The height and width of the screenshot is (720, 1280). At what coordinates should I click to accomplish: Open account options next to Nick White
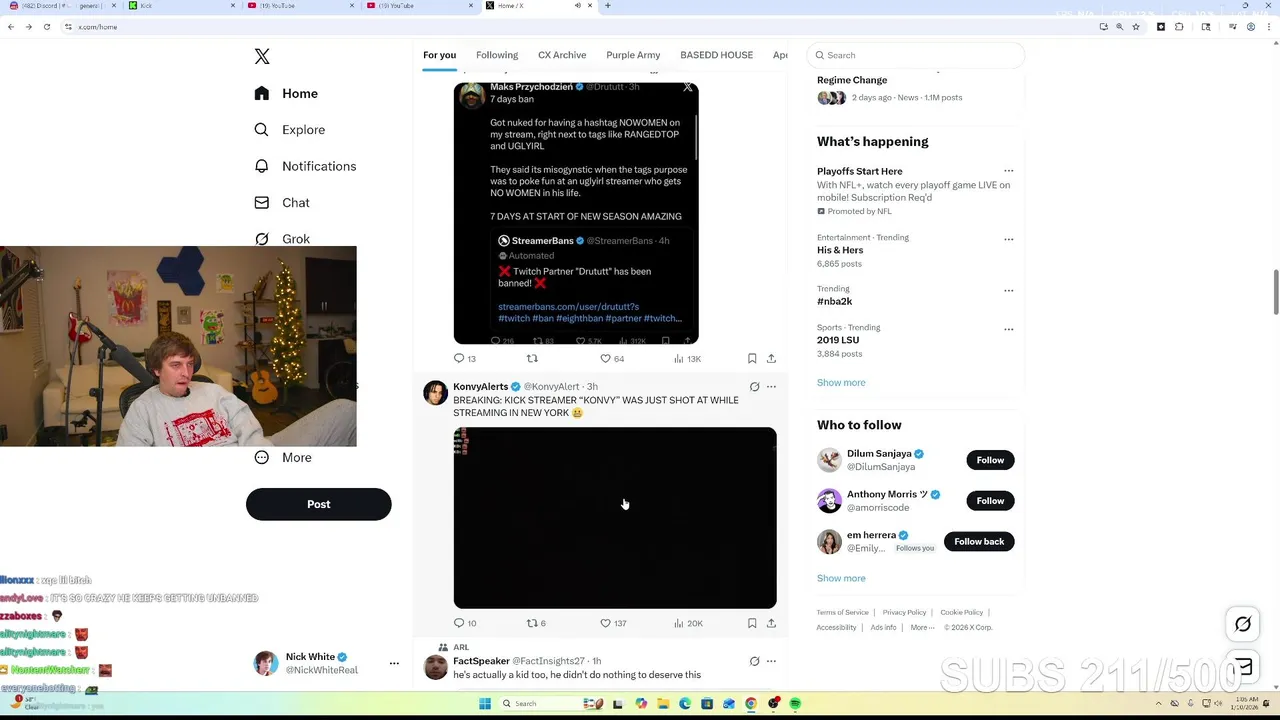point(394,663)
